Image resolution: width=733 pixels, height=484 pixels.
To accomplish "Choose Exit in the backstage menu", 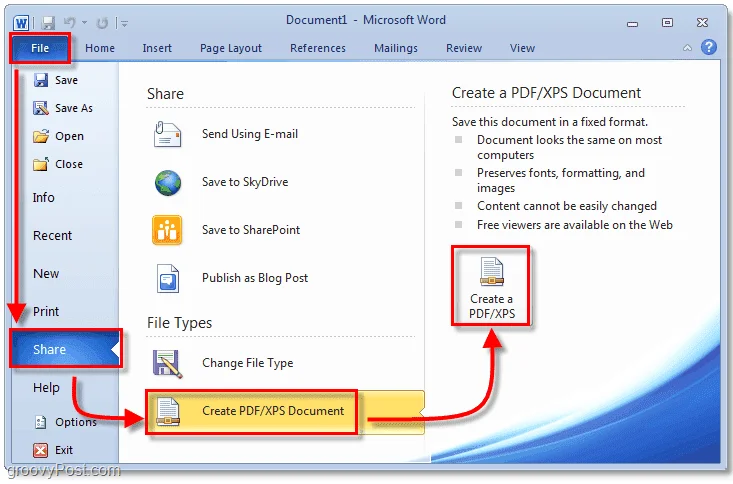I will tap(64, 450).
